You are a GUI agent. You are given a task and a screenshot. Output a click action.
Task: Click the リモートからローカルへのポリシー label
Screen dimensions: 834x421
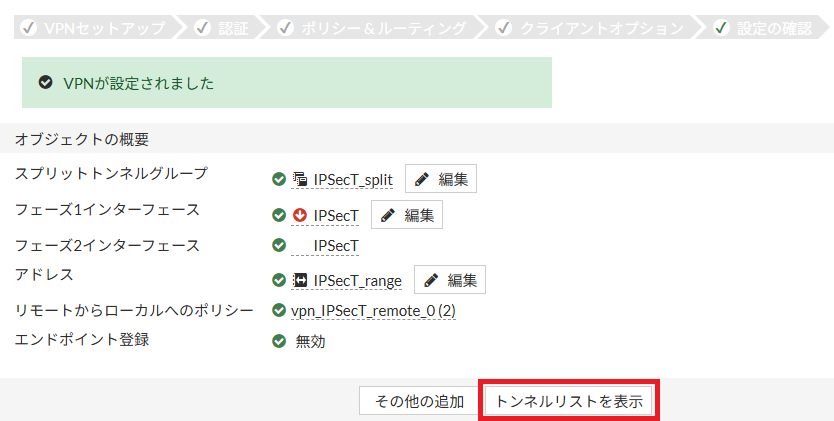(x=134, y=310)
